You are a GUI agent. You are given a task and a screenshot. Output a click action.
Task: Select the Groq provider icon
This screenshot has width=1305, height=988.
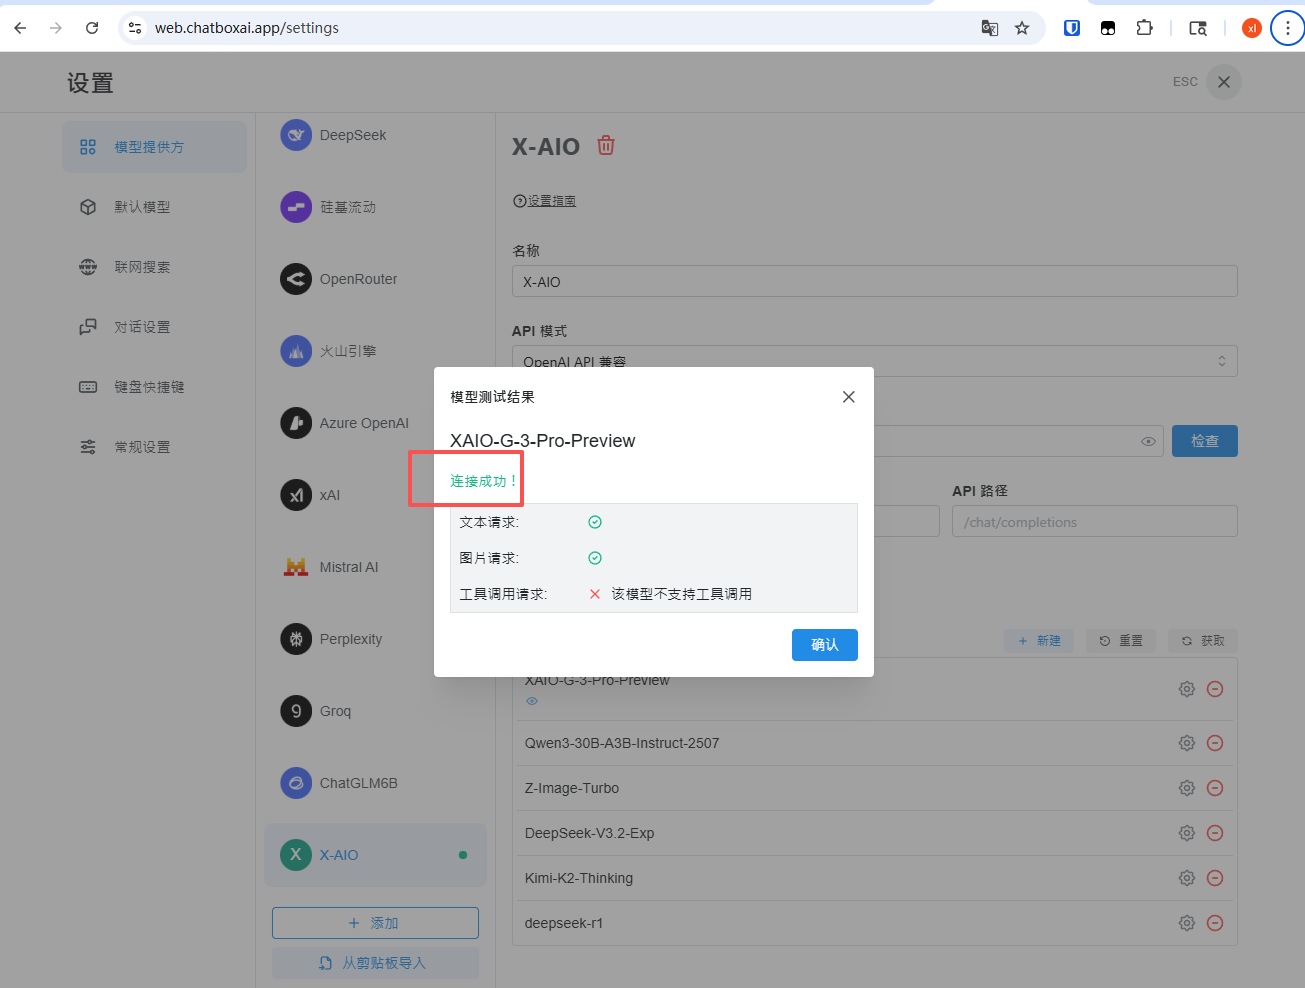tap(296, 711)
